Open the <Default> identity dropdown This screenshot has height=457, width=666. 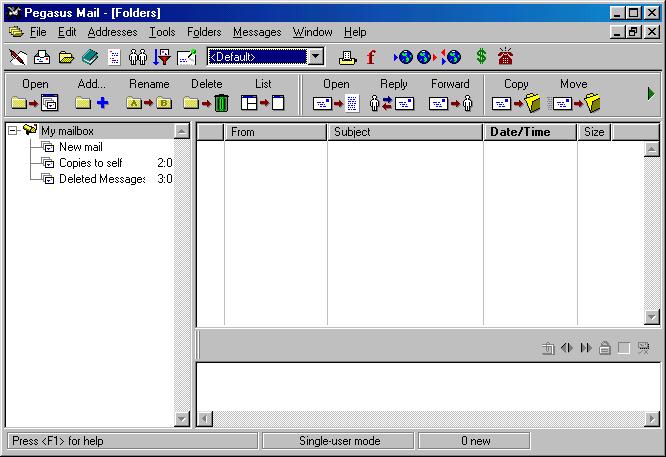pyautogui.click(x=316, y=57)
